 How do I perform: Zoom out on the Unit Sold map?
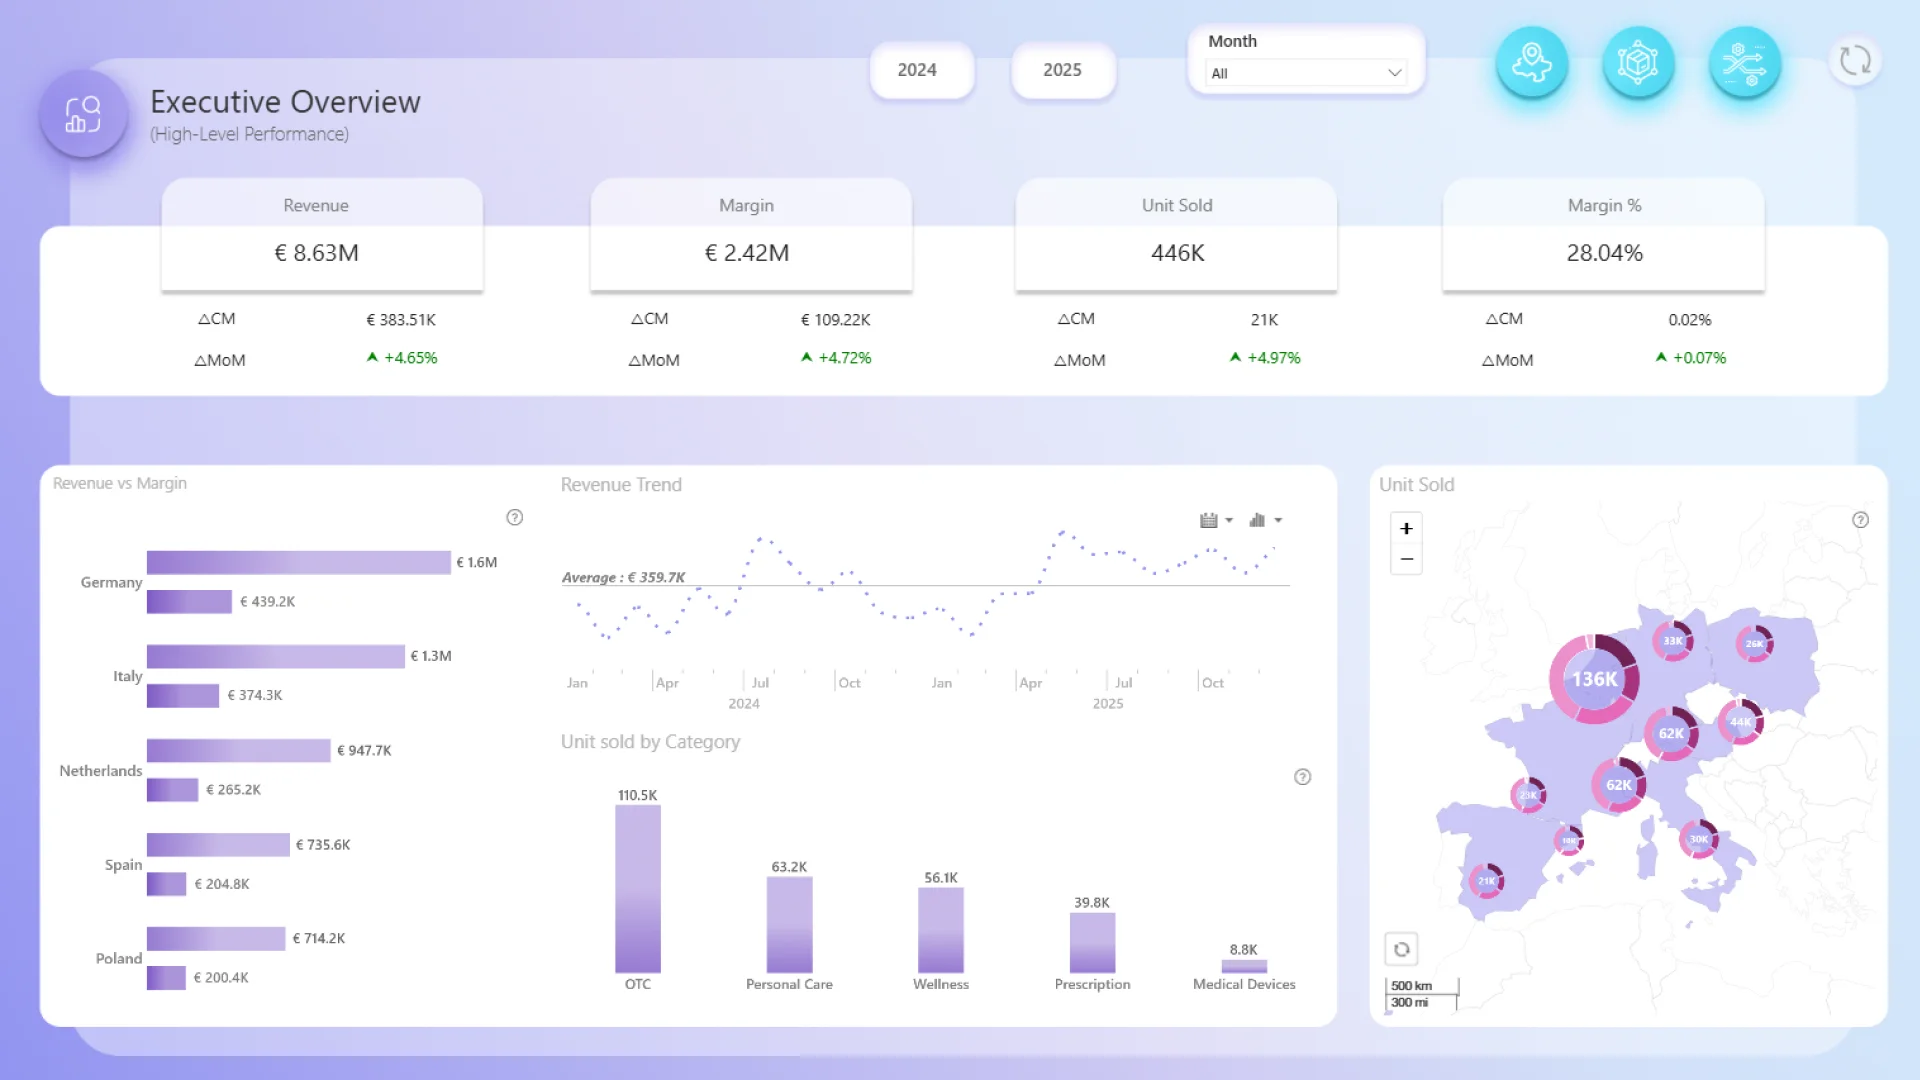point(1406,559)
